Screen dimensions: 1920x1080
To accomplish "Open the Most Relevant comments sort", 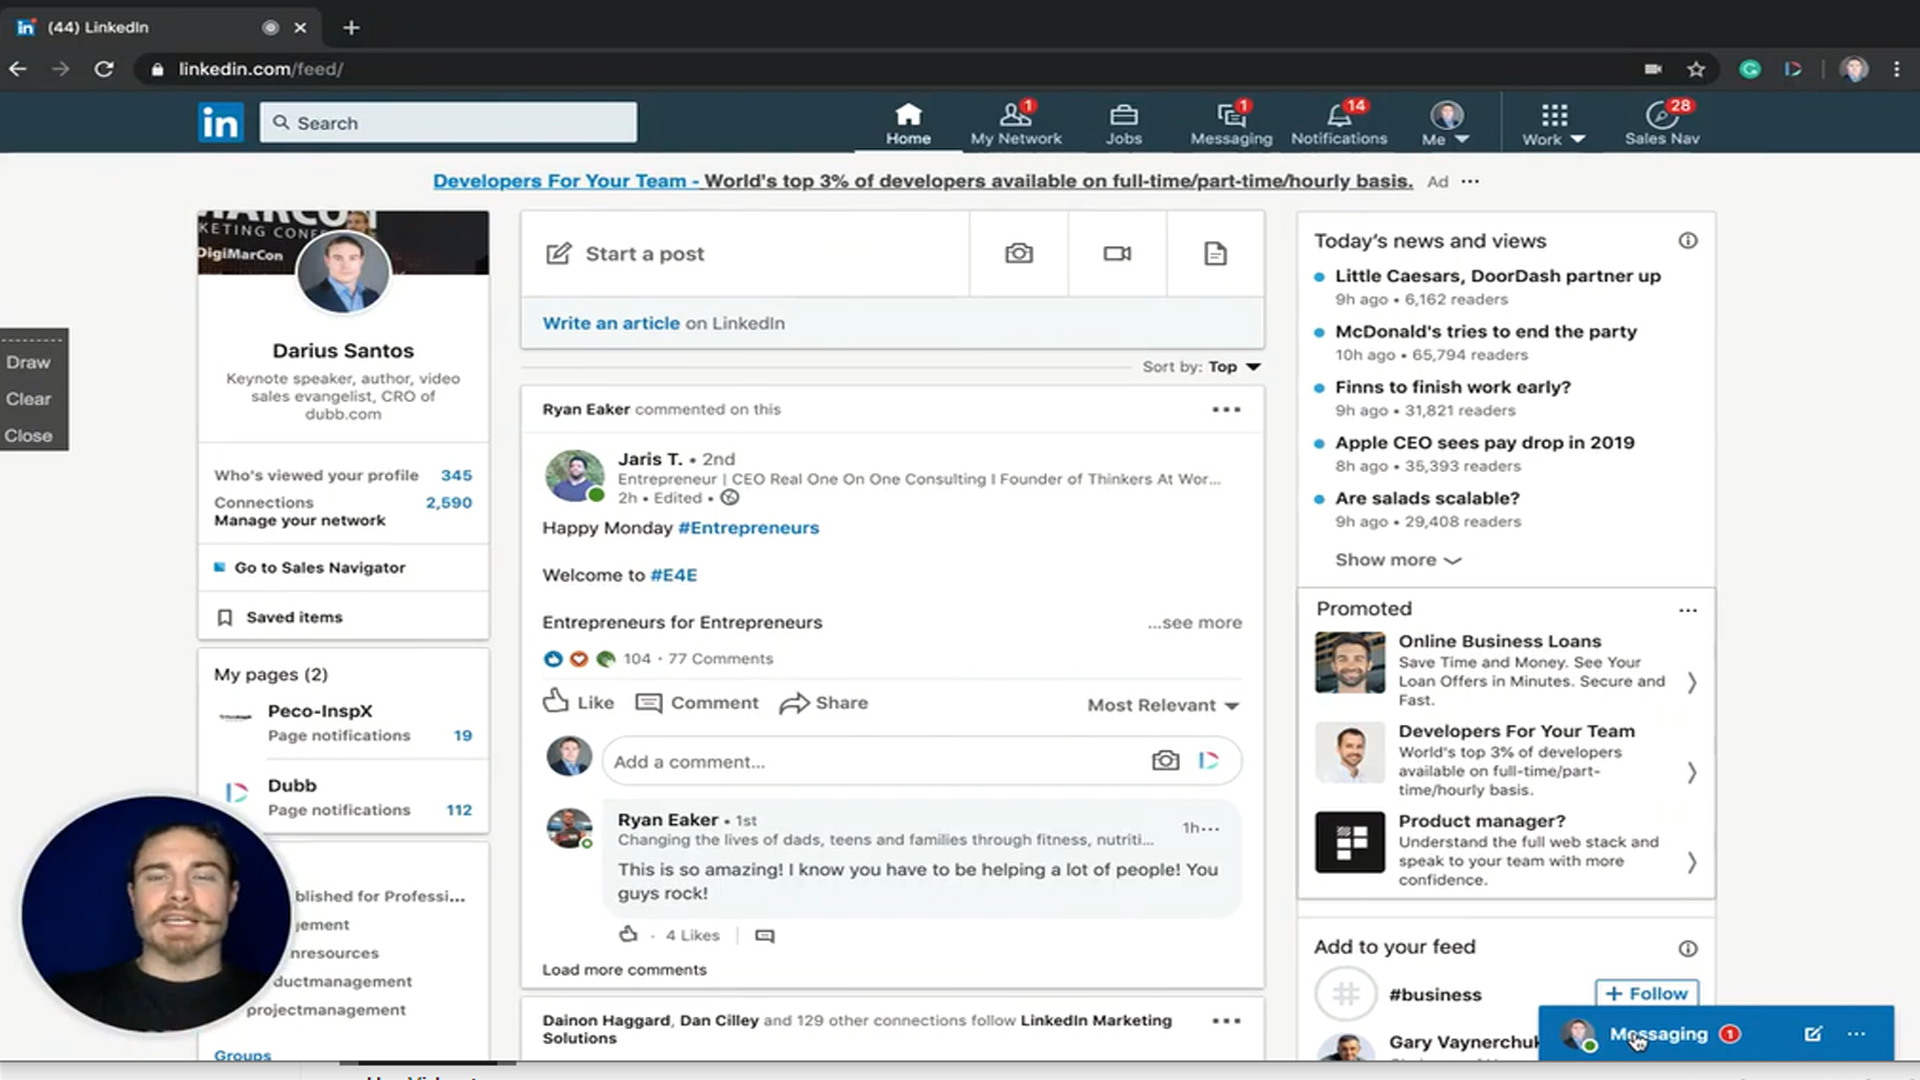I will (x=1164, y=705).
